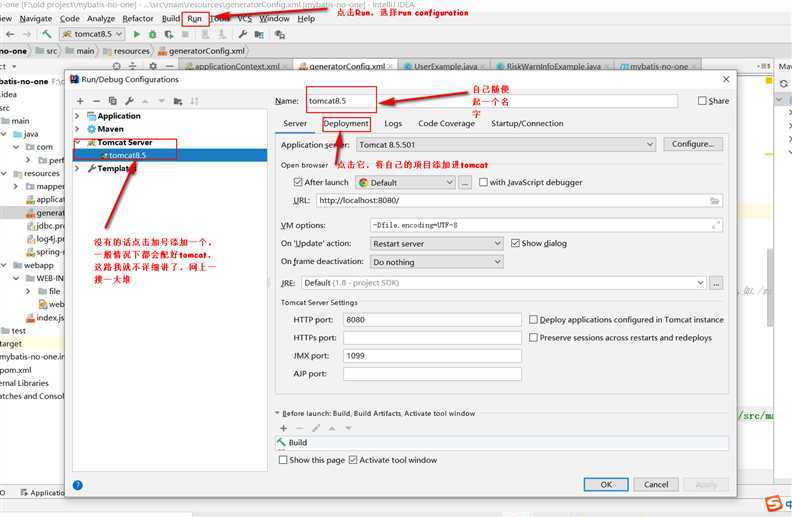Click the JMX port field
The image size is (792, 517).
[432, 356]
